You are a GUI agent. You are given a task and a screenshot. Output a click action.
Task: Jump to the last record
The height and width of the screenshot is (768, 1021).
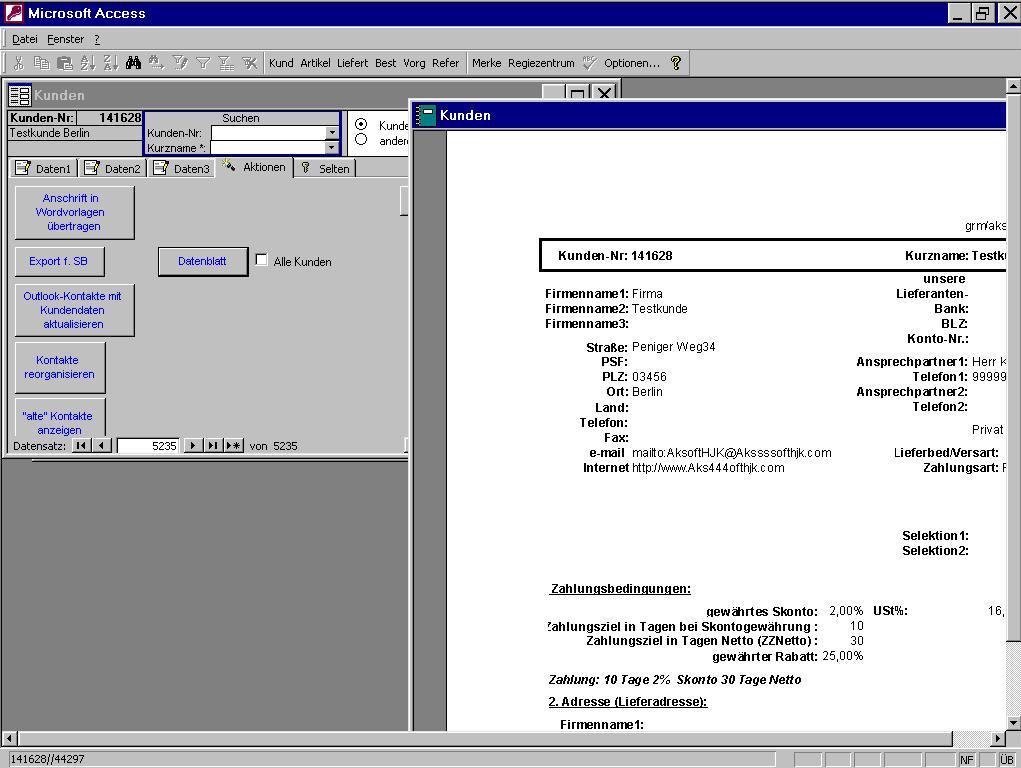coord(213,446)
